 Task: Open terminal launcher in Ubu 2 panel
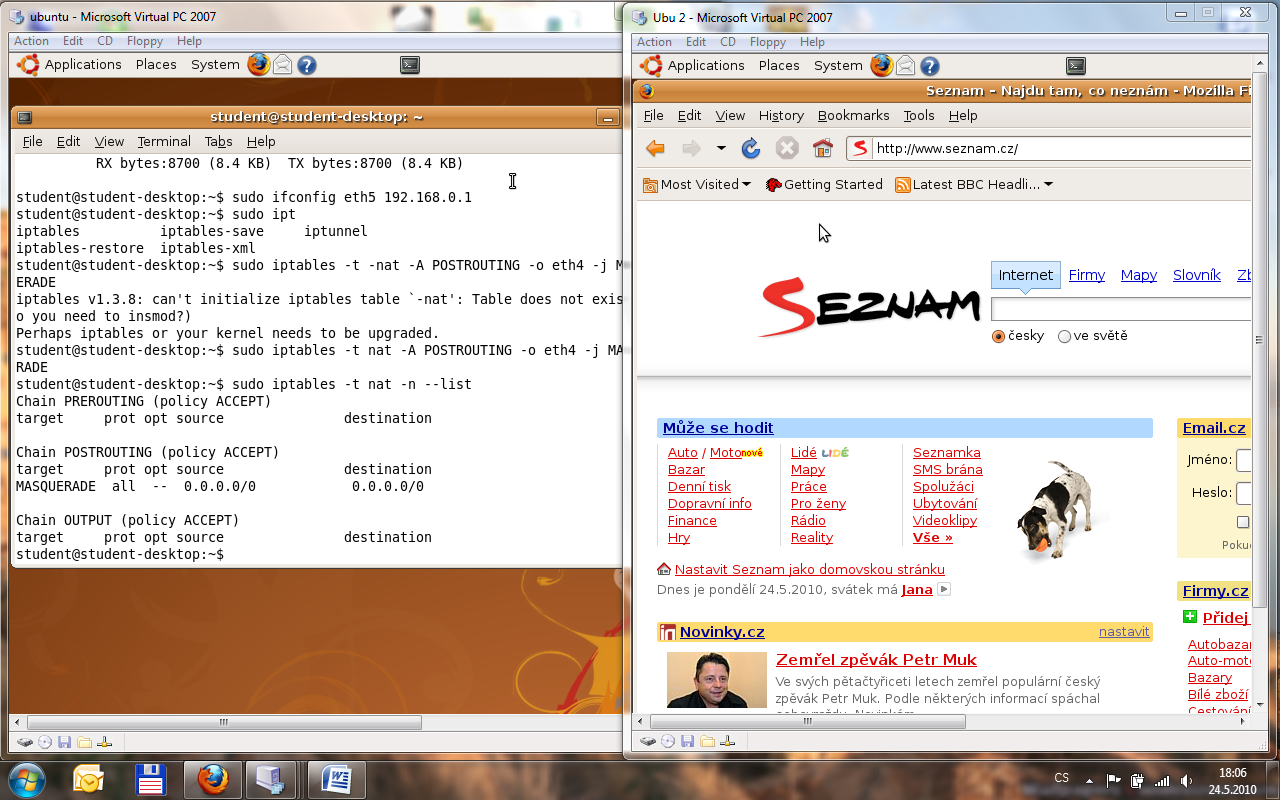[1076, 66]
